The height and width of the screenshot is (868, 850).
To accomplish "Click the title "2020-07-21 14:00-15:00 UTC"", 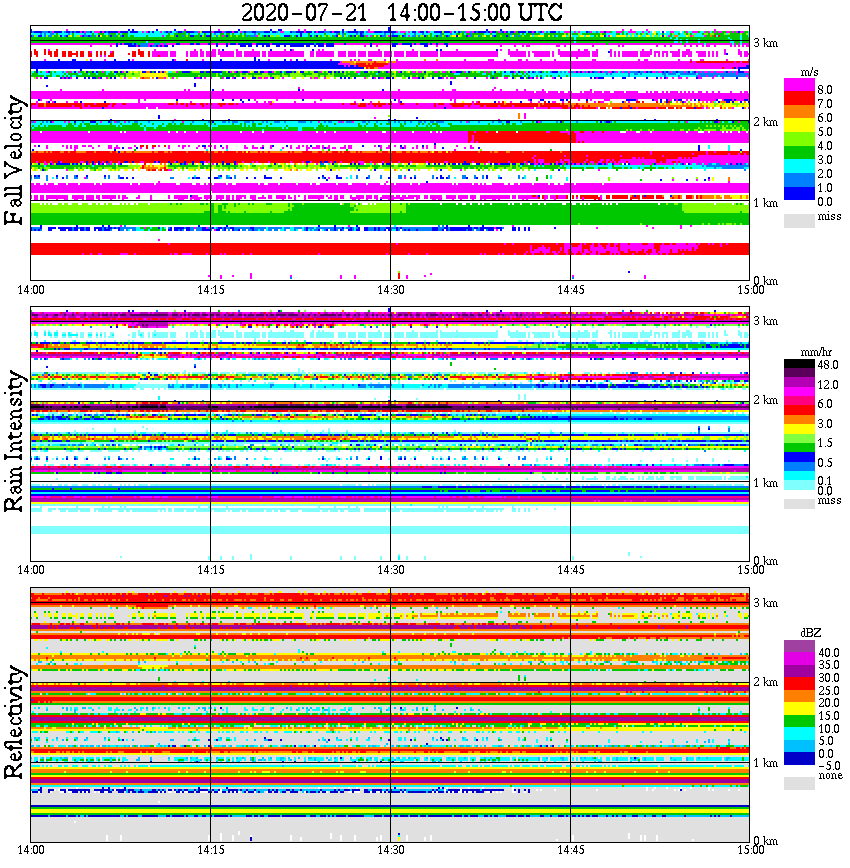I will click(x=402, y=12).
